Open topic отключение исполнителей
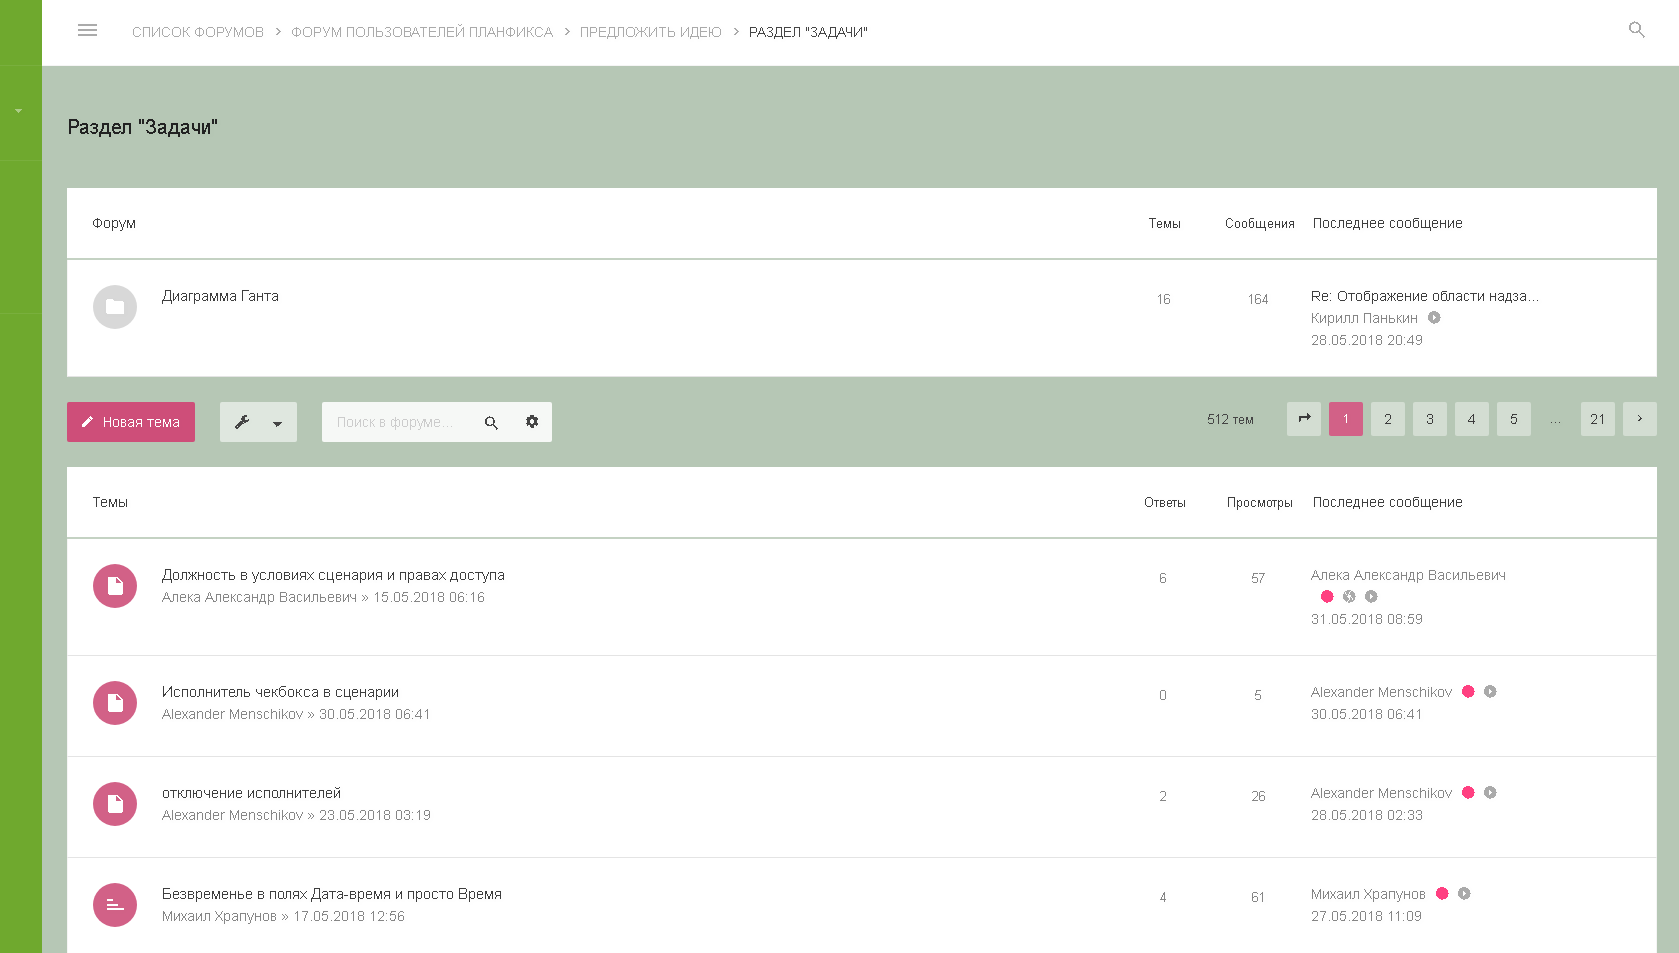Viewport: 1679px width, 953px height. tap(251, 793)
